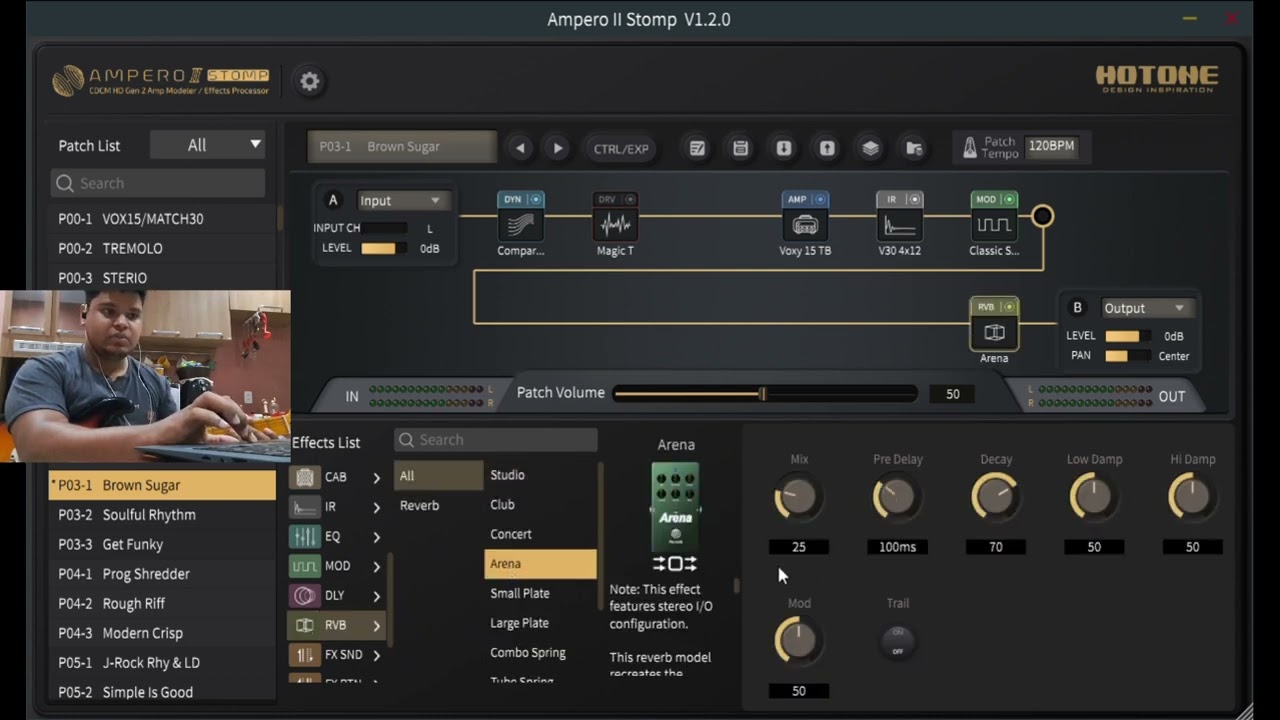The image size is (1280, 720).
Task: Click the Effects List Search field
Action: point(496,440)
